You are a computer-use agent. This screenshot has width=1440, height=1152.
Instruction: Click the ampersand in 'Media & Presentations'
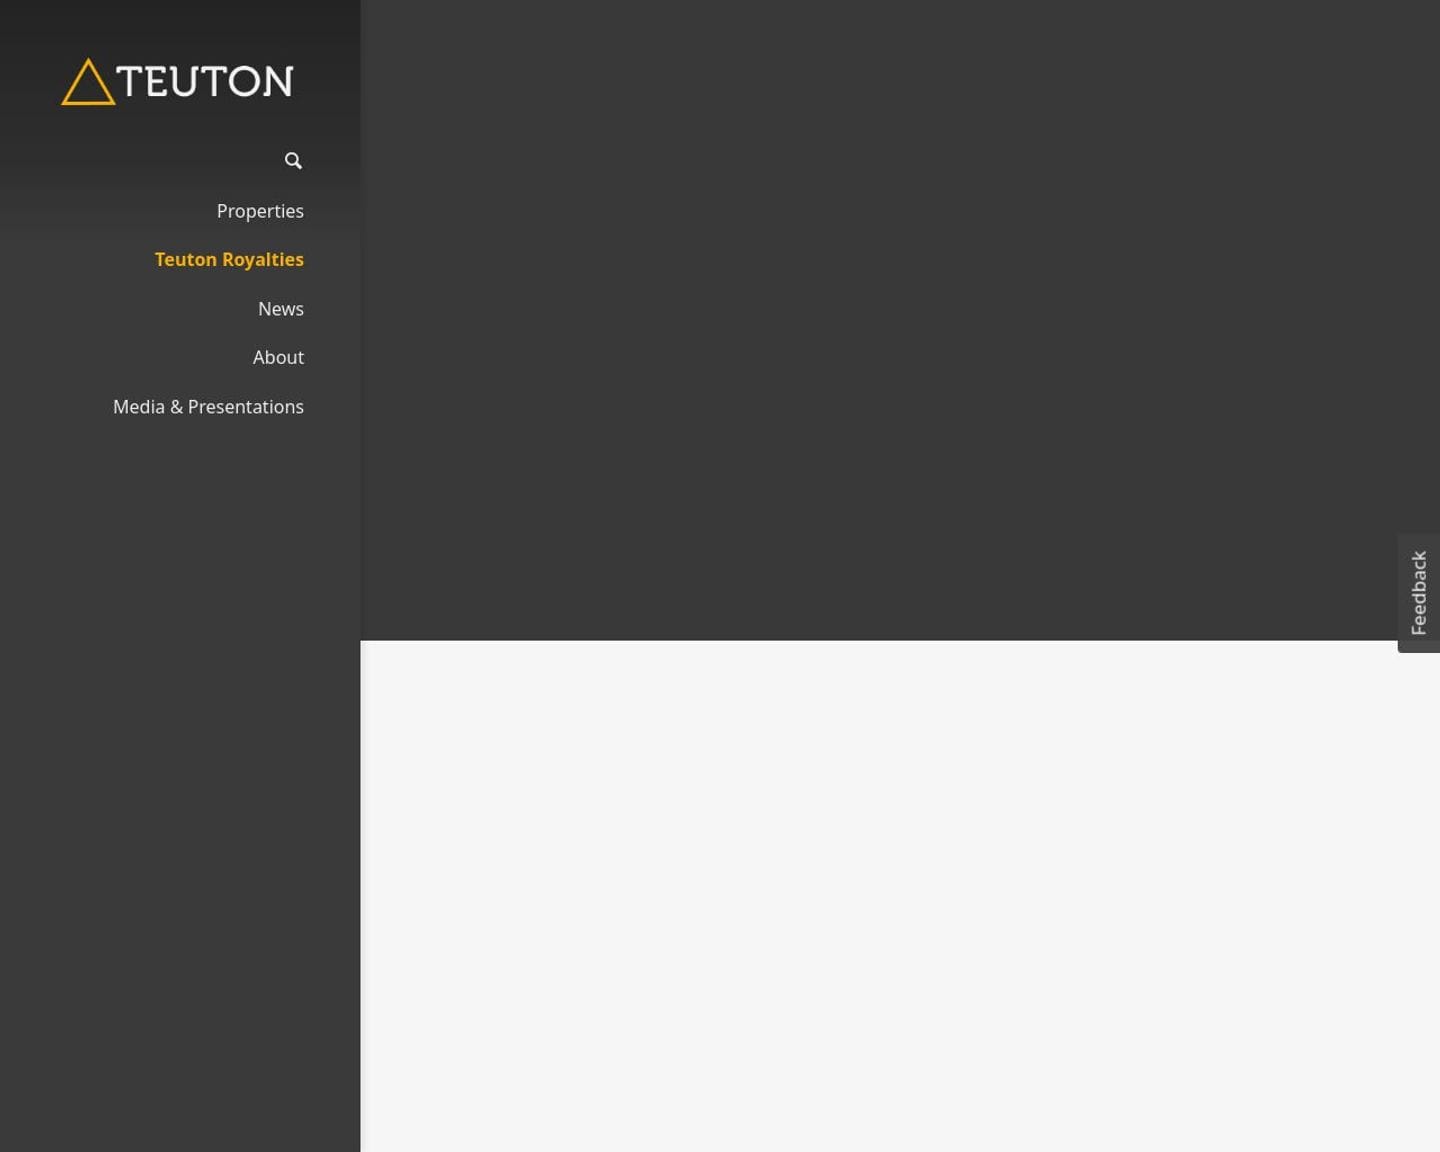176,407
